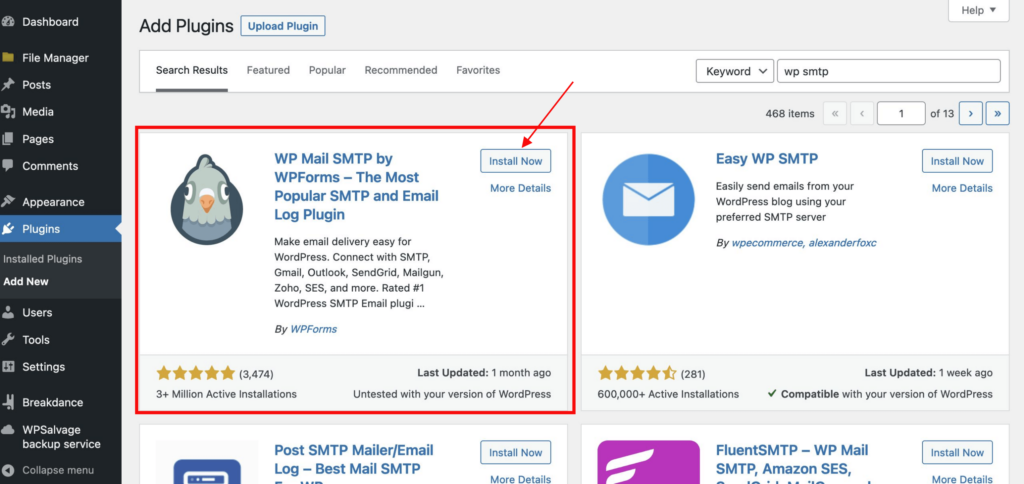Open the Keyword search type dropdown
Image resolution: width=1024 pixels, height=484 pixels.
[x=734, y=71]
